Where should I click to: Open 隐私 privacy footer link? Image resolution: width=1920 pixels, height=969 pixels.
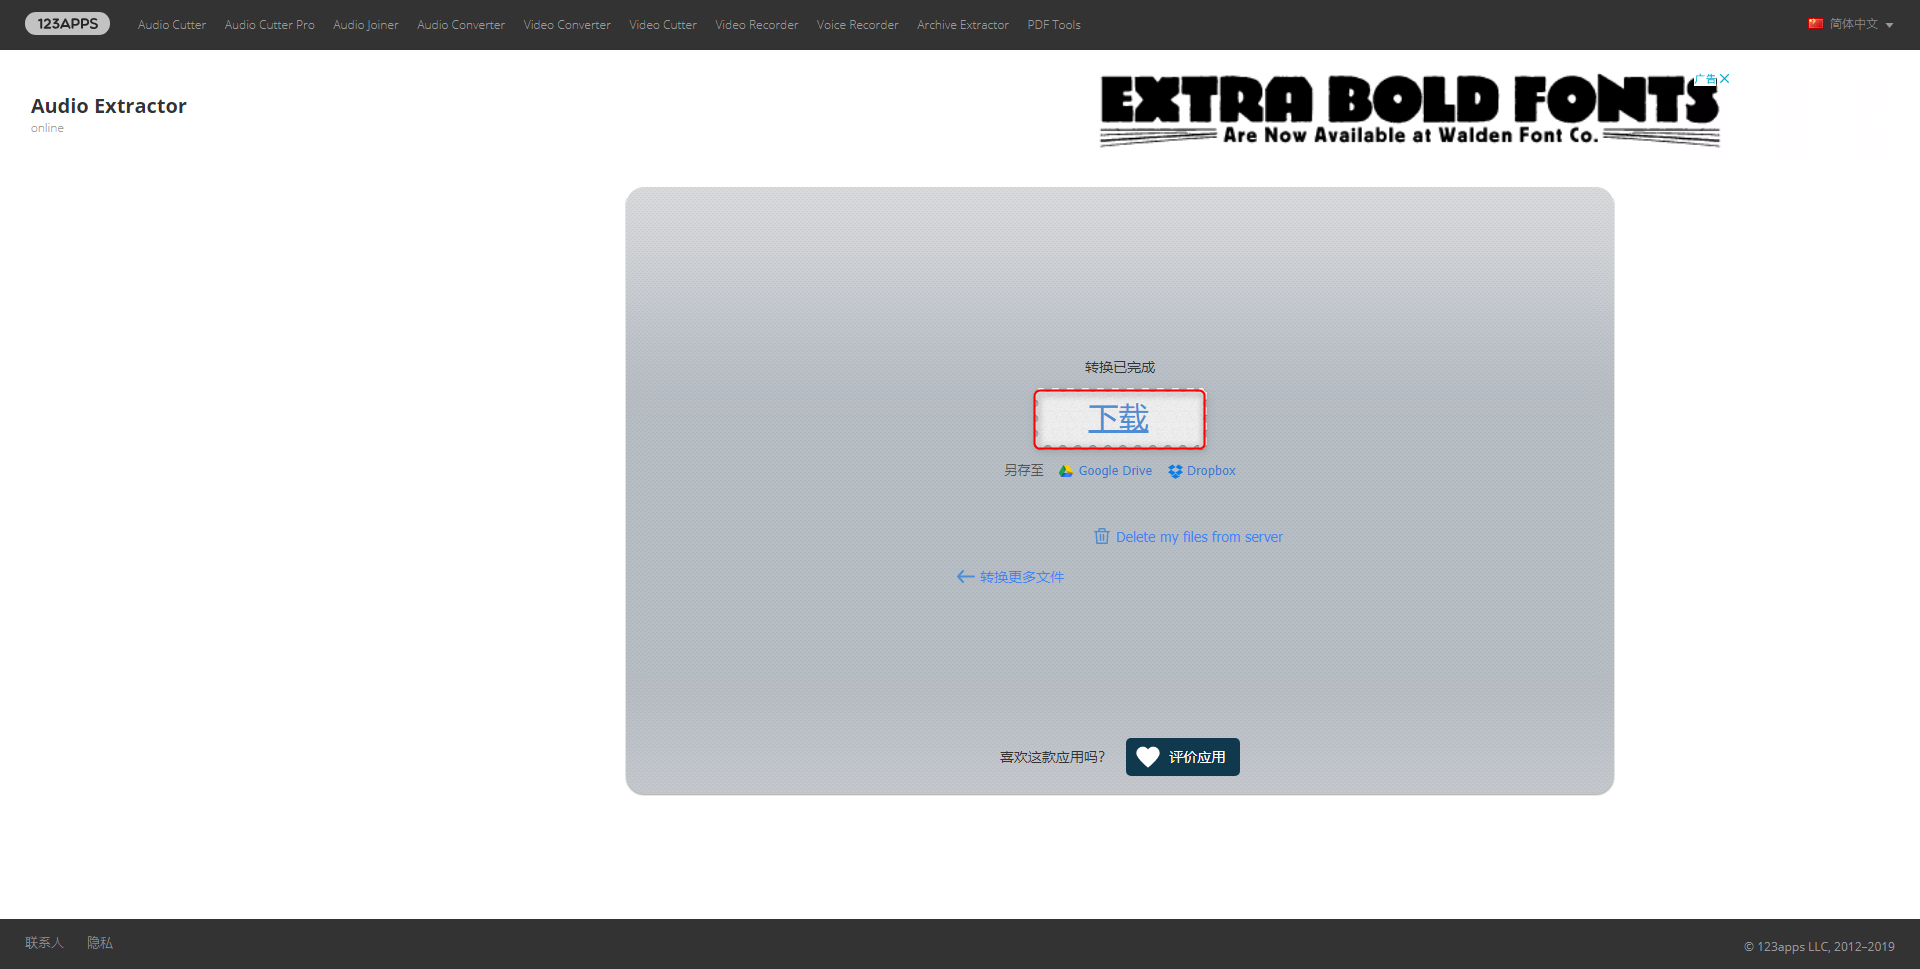[x=100, y=943]
